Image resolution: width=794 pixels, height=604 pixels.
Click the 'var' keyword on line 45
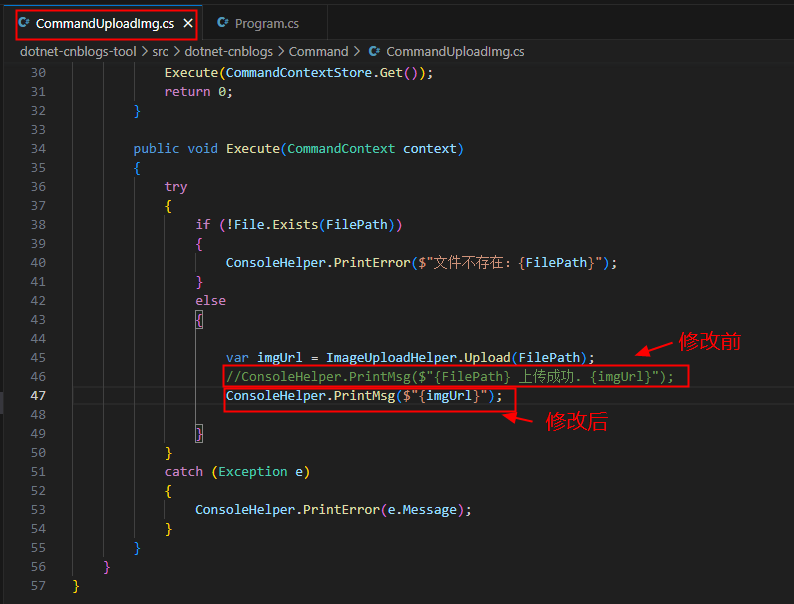(237, 357)
